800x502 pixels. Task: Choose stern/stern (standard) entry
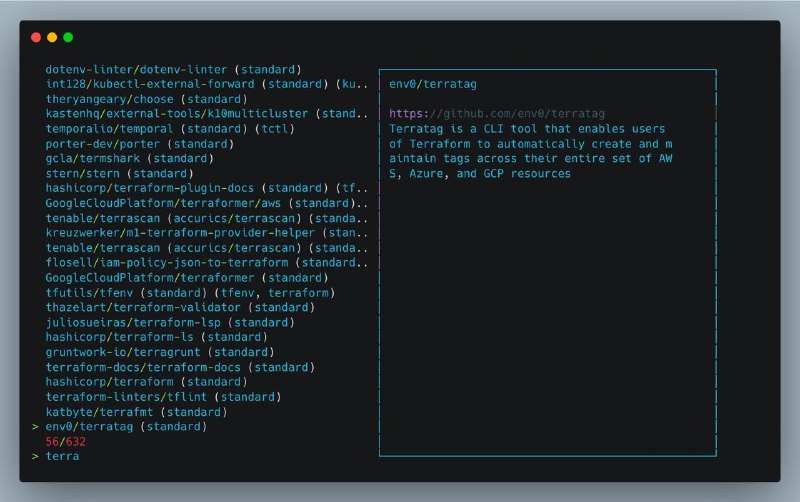click(x=119, y=173)
